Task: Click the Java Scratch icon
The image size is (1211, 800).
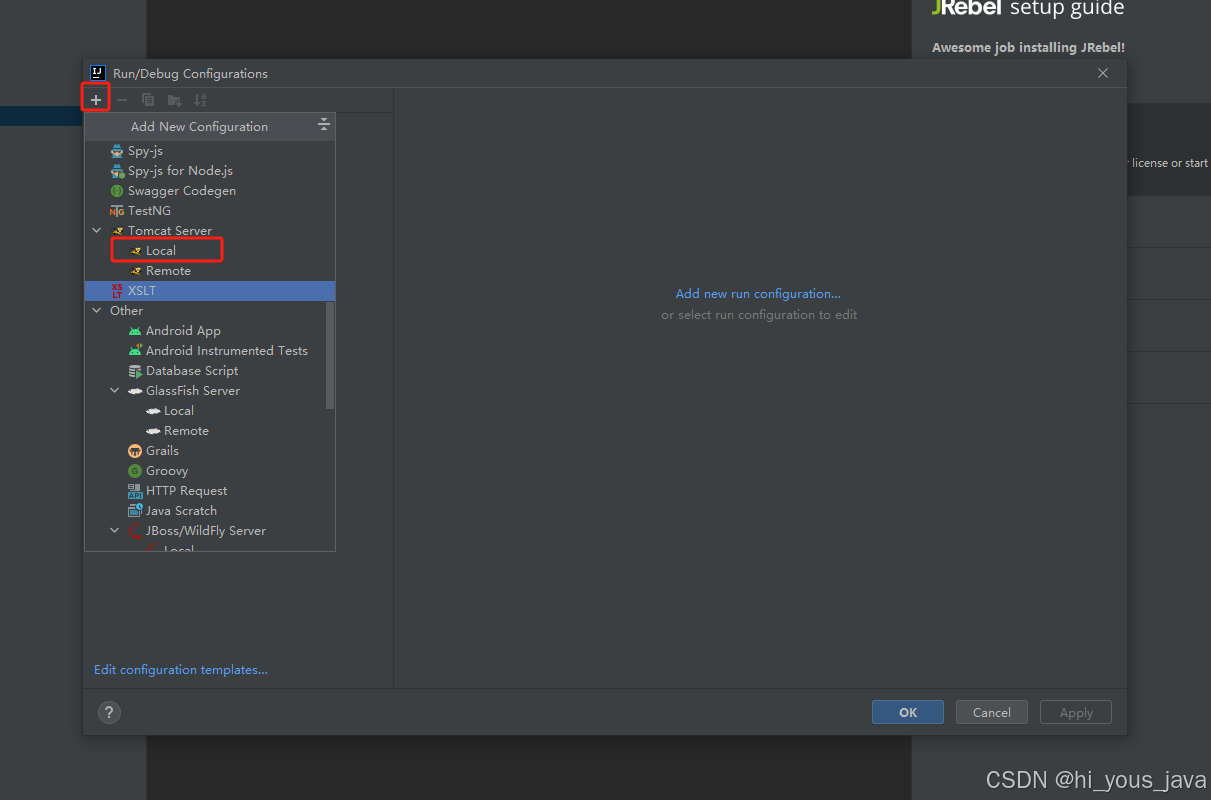Action: 135,511
